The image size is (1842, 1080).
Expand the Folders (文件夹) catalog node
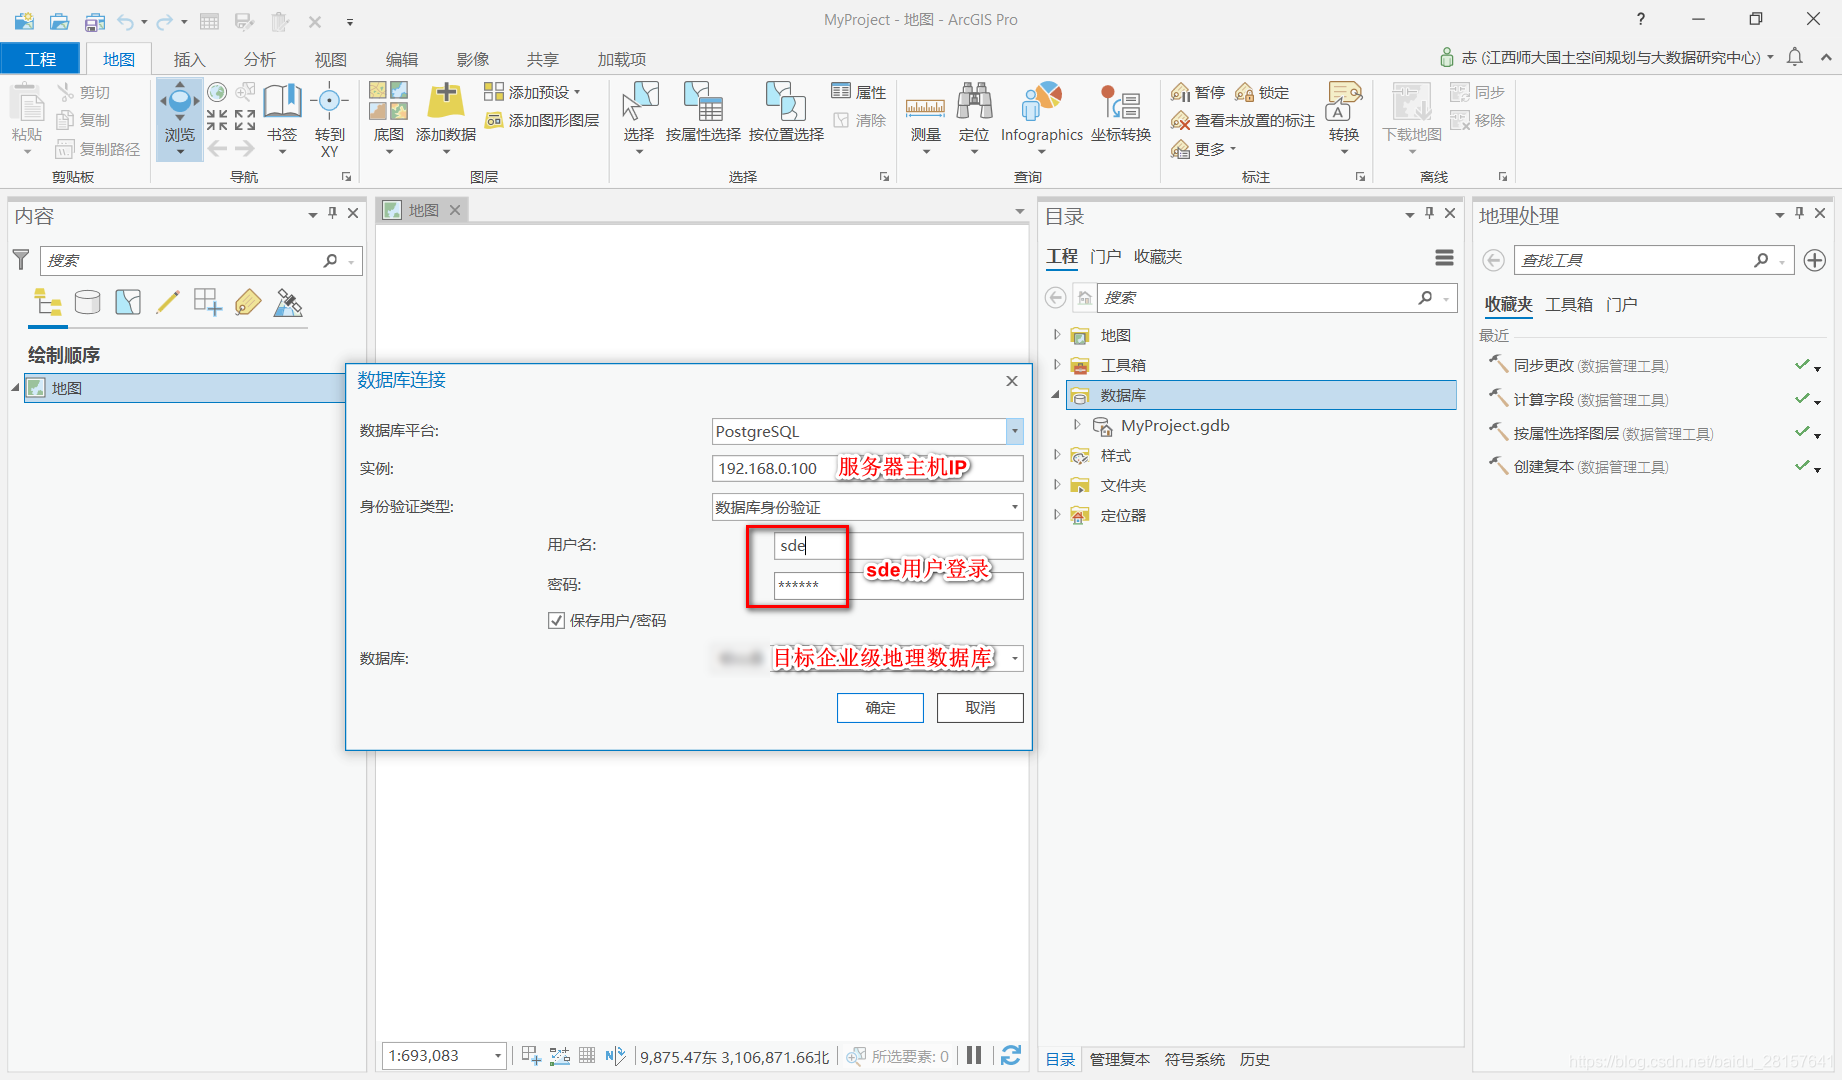pos(1057,485)
